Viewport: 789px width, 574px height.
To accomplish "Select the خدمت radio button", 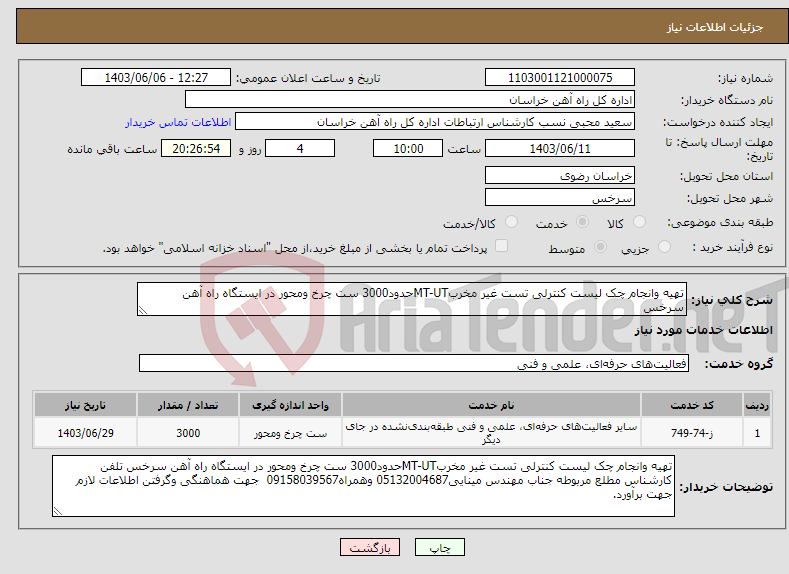I will click(x=582, y=222).
